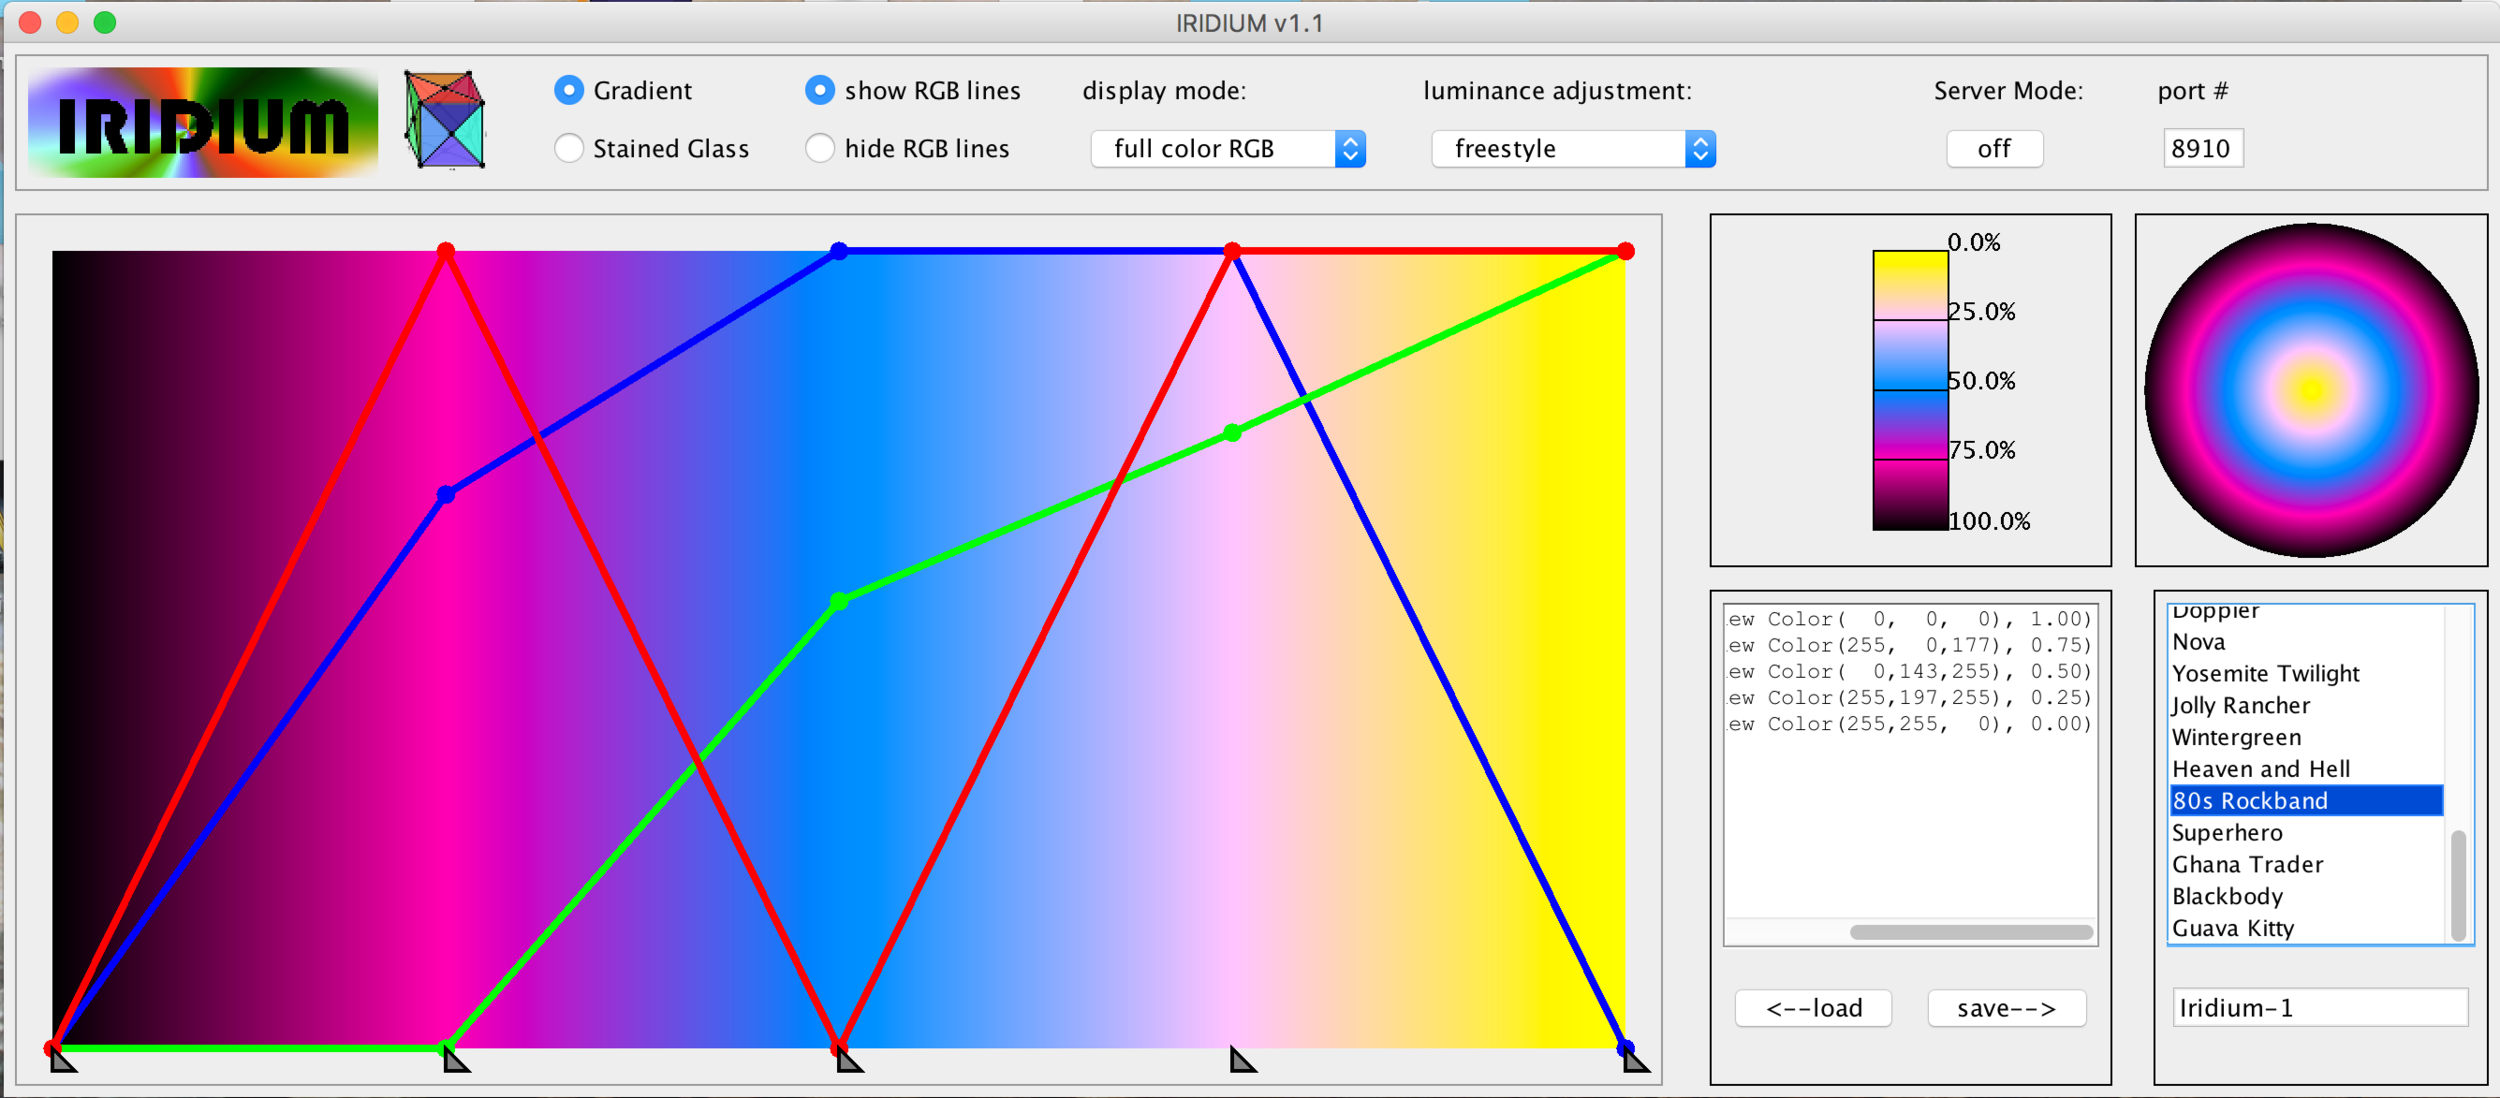2500x1098 pixels.
Task: Click the red control point atop pink stop
Action: (x=1232, y=250)
